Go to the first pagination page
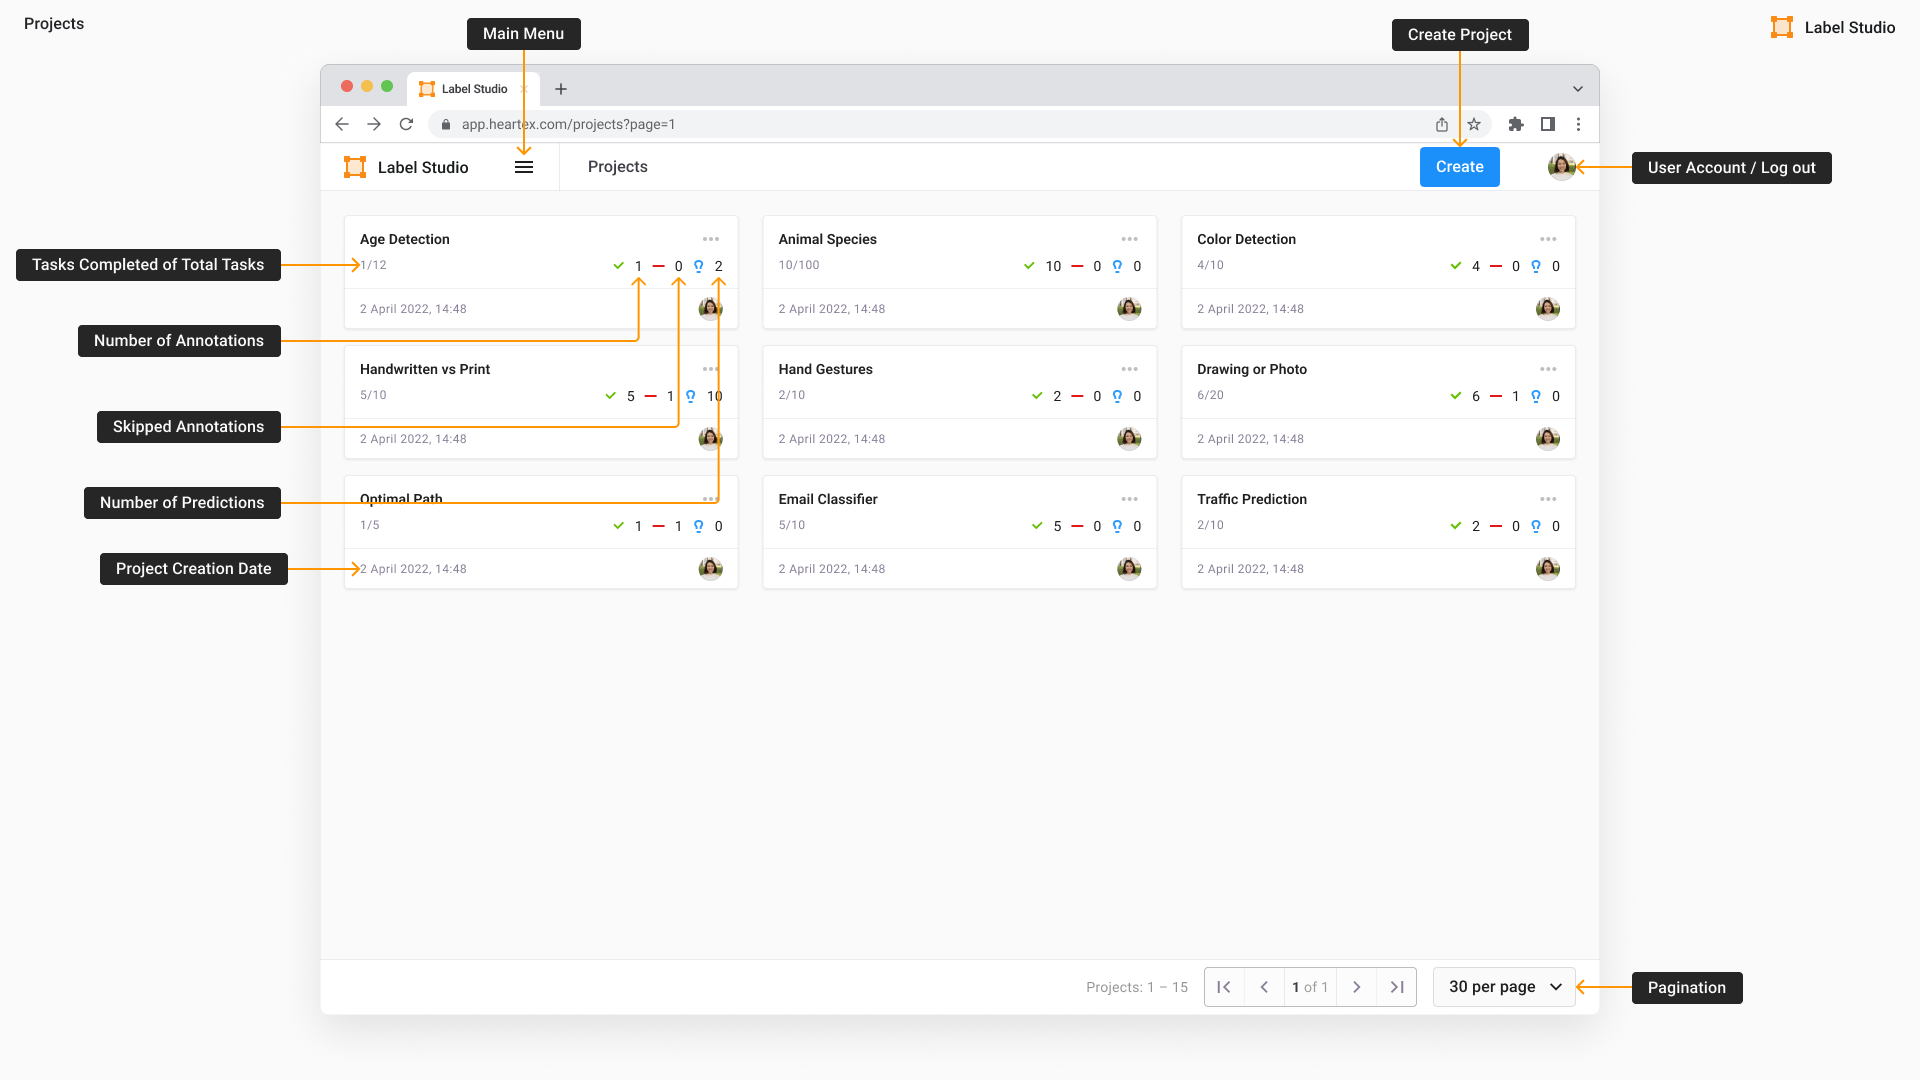This screenshot has height=1080, width=1920. pos(1224,987)
